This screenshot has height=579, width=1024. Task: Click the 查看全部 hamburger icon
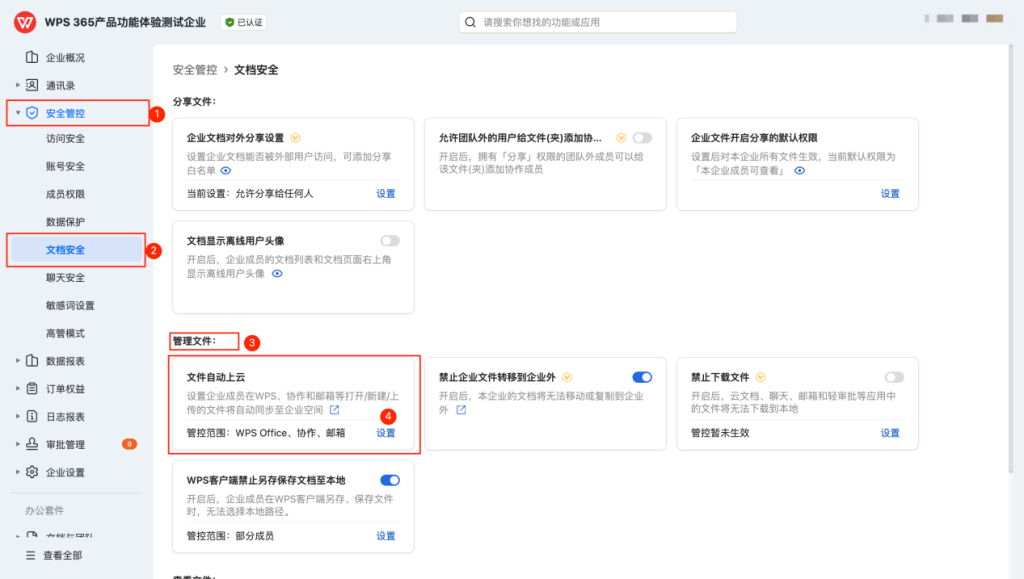click(30, 556)
